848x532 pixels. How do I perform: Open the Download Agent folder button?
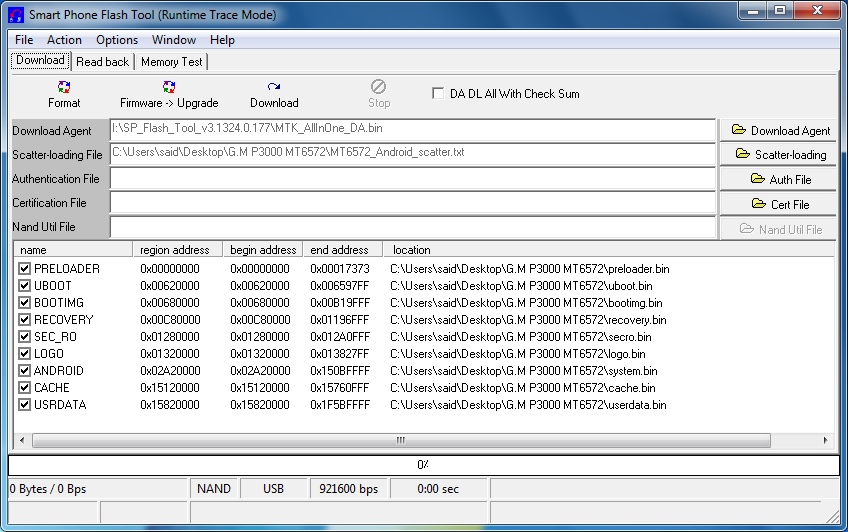[778, 130]
